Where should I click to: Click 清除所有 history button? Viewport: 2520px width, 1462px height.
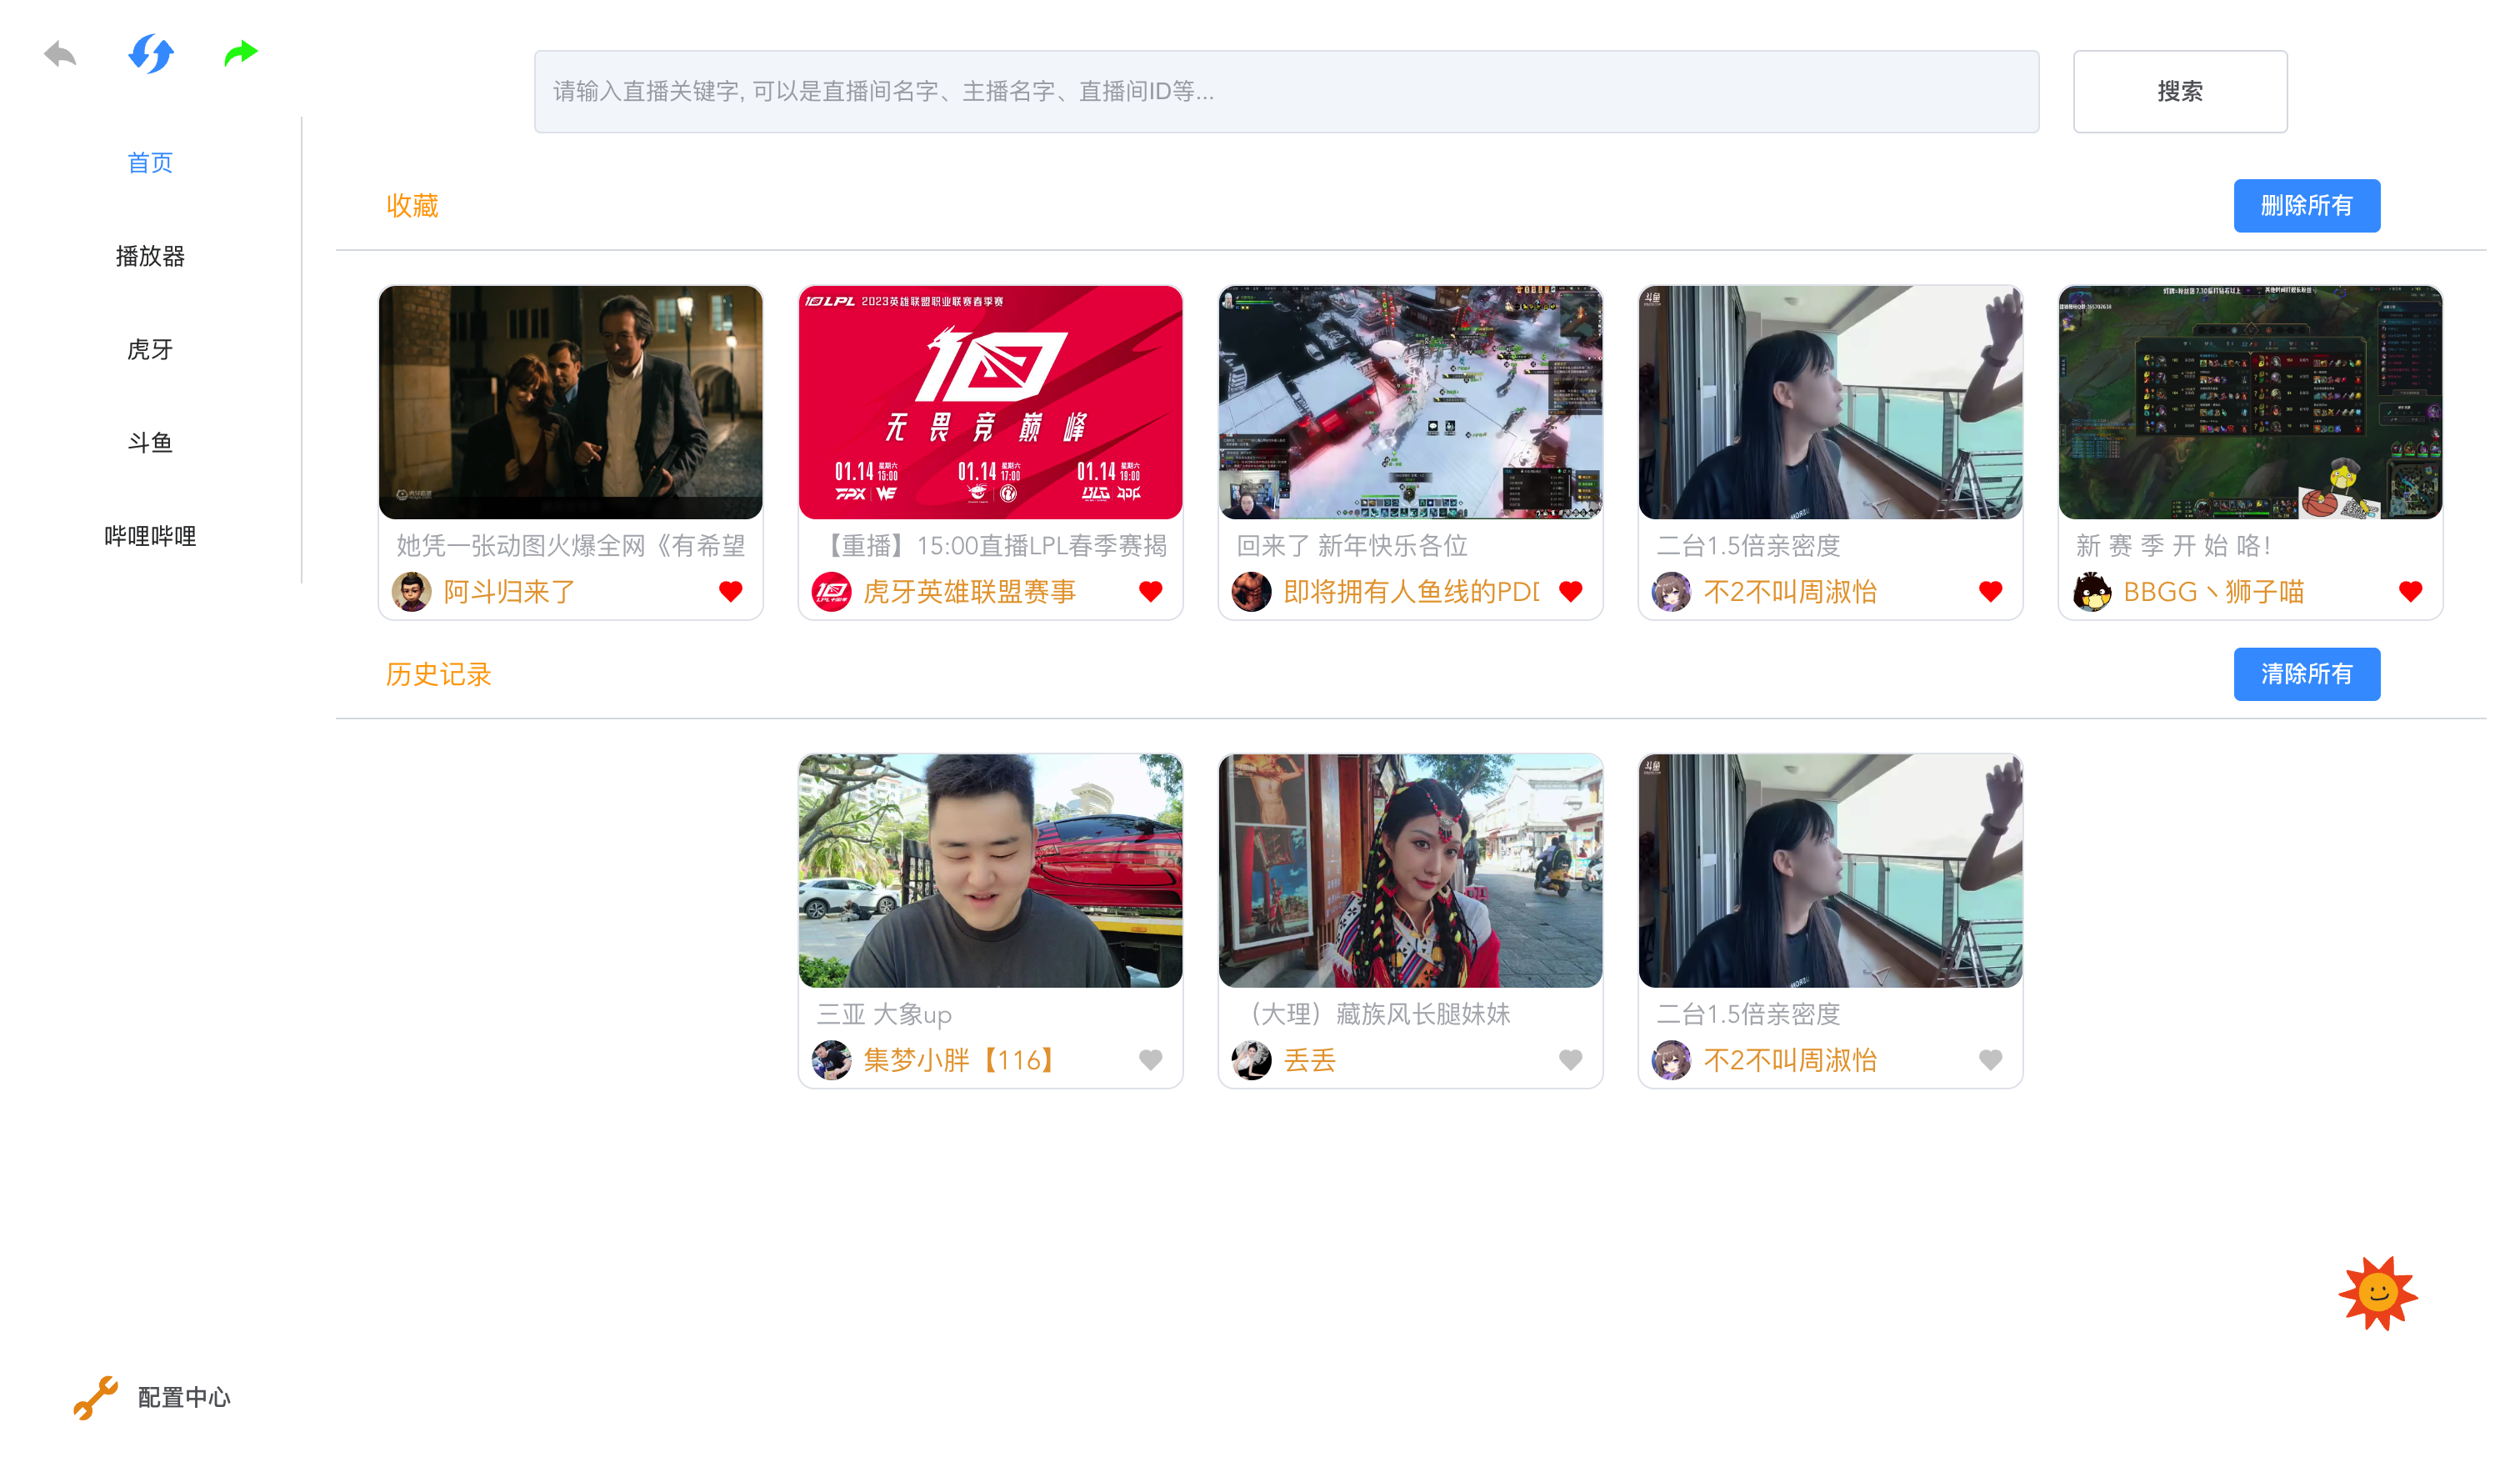coord(2306,674)
